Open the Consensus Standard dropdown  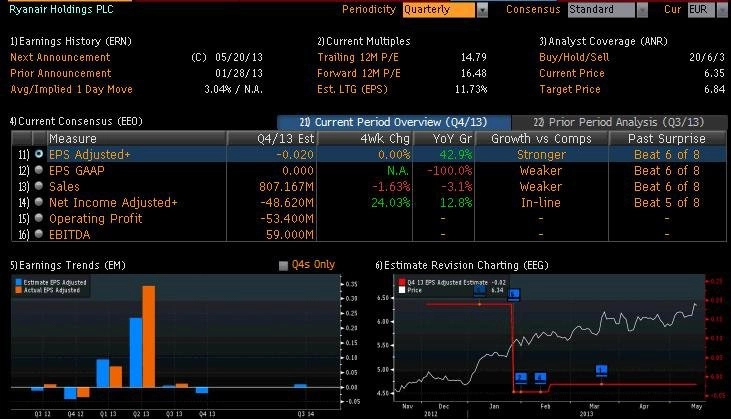click(x=601, y=10)
